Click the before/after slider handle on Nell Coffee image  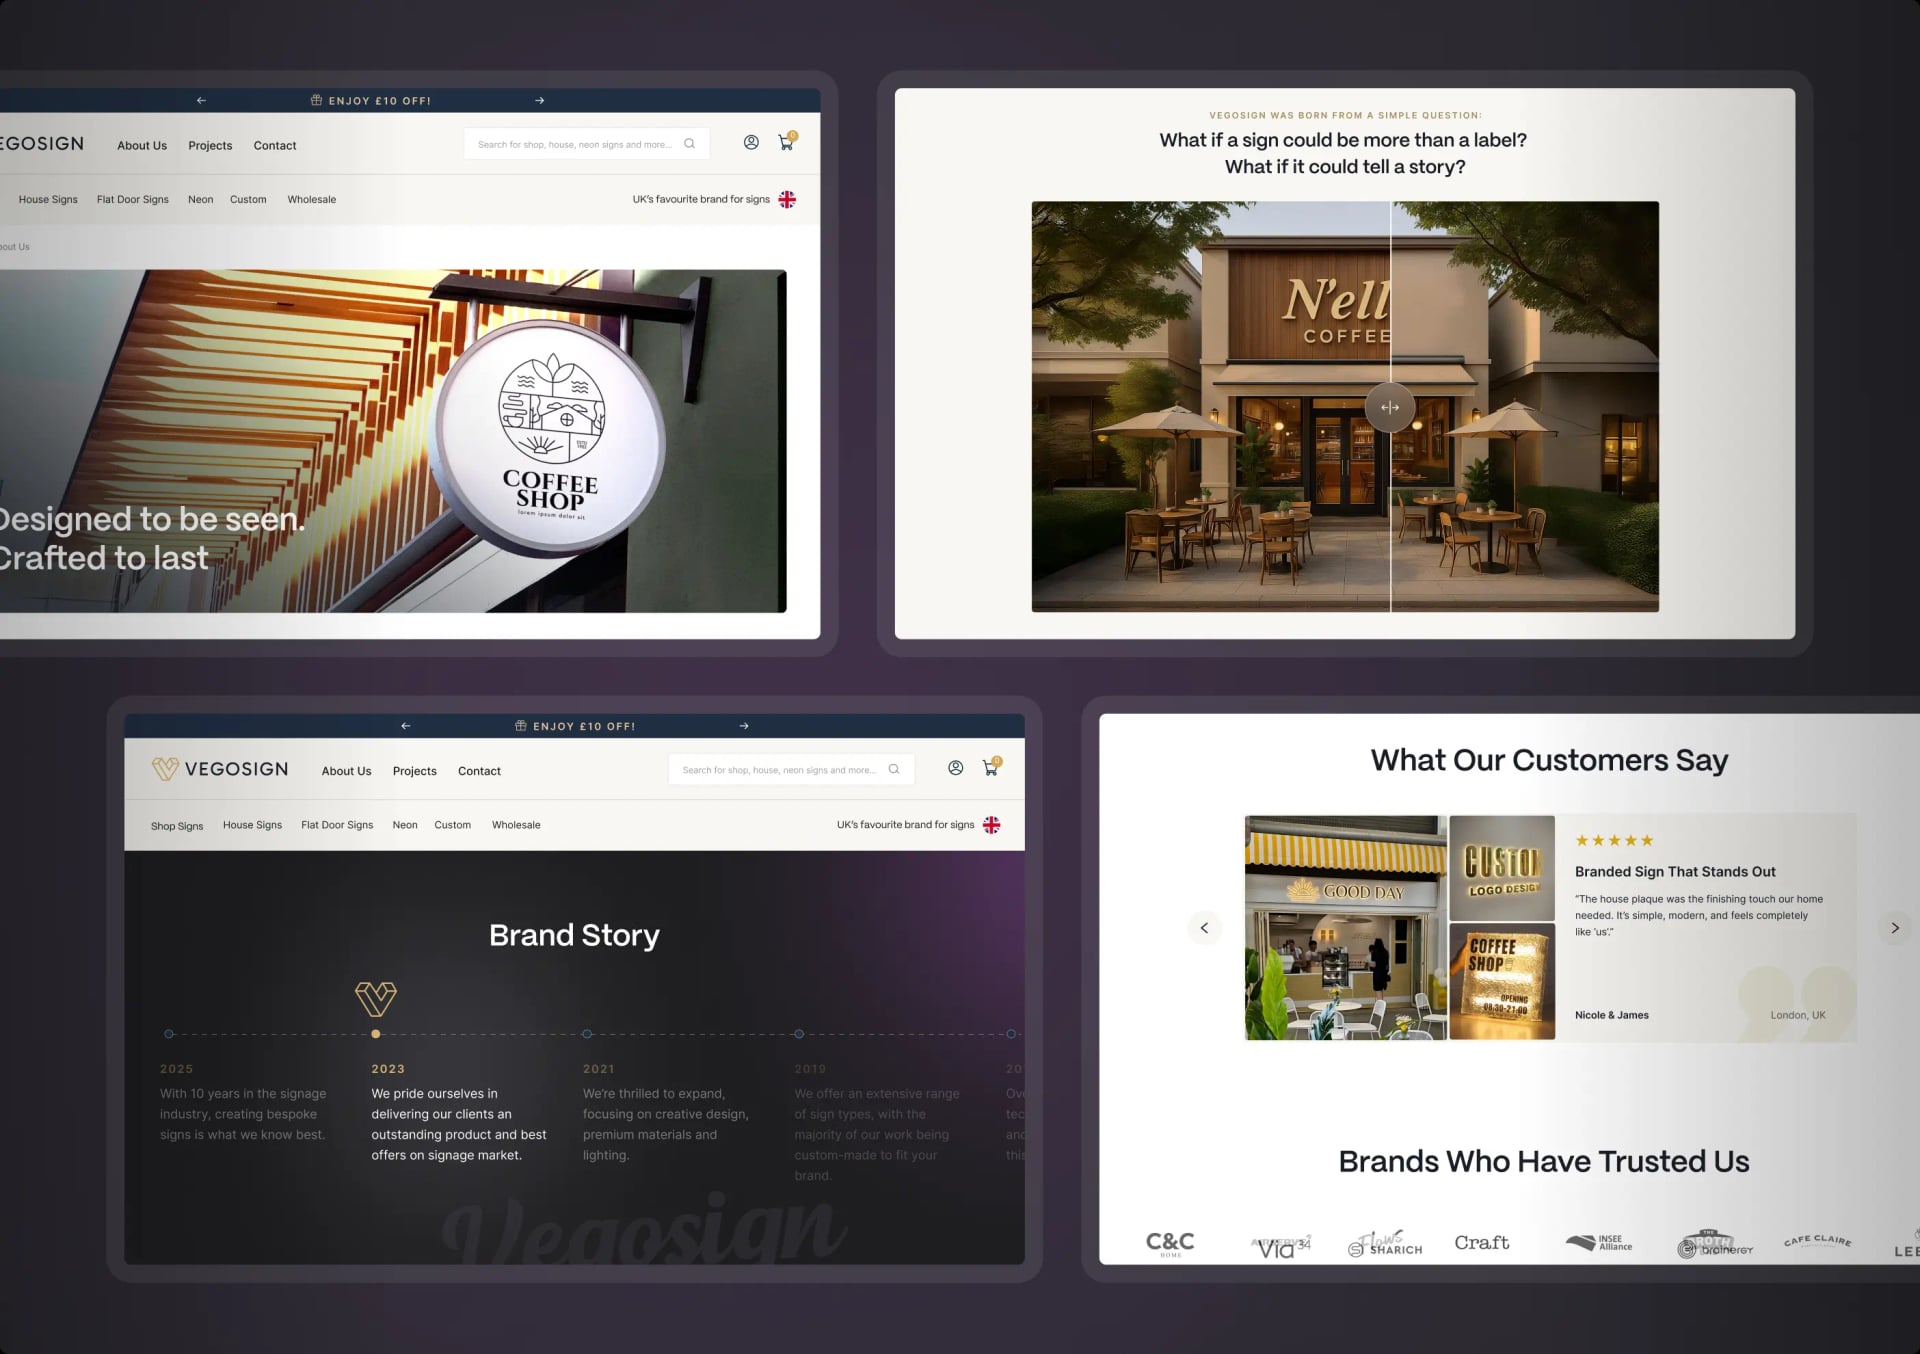(1390, 407)
